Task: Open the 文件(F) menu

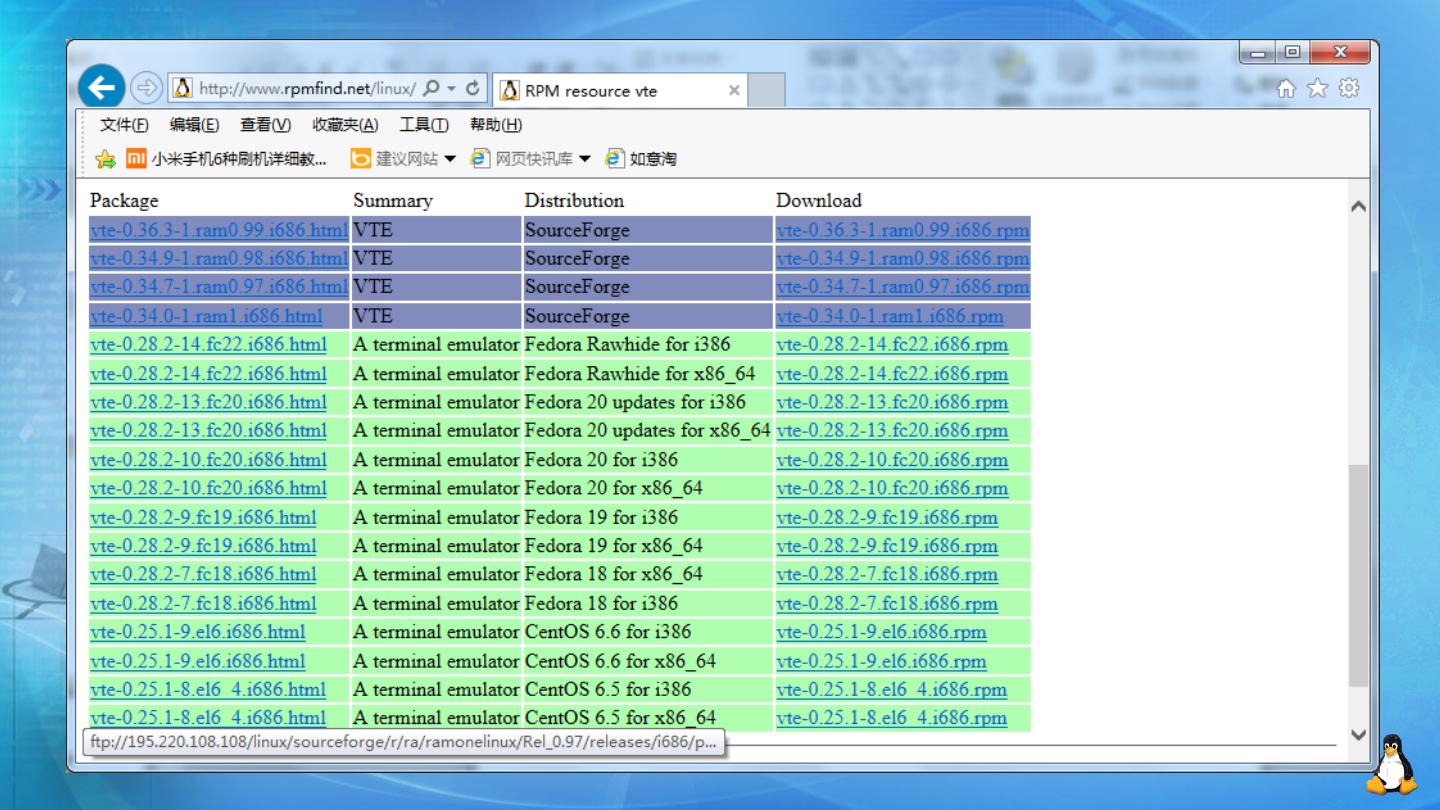Action: 124,125
